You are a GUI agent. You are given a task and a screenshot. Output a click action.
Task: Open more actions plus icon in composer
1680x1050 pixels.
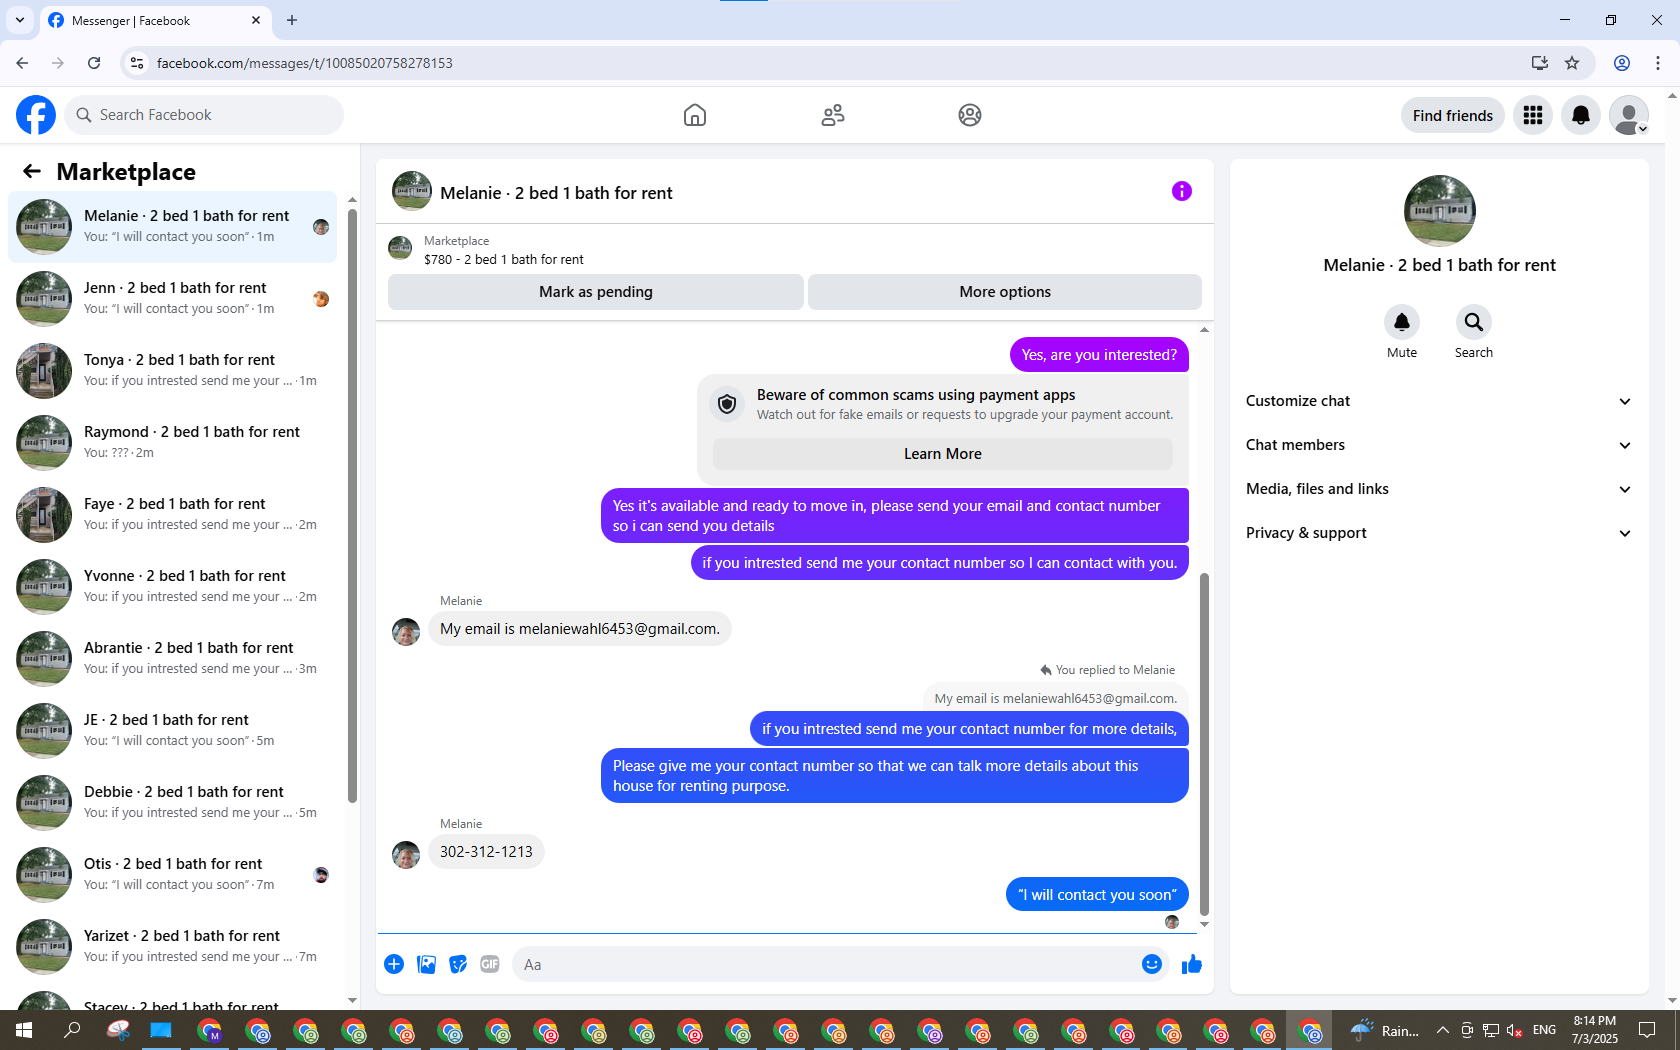point(394,964)
